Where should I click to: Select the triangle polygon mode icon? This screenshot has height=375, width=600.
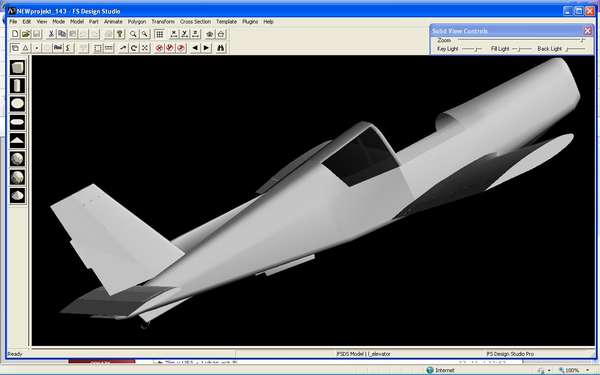[x=26, y=48]
